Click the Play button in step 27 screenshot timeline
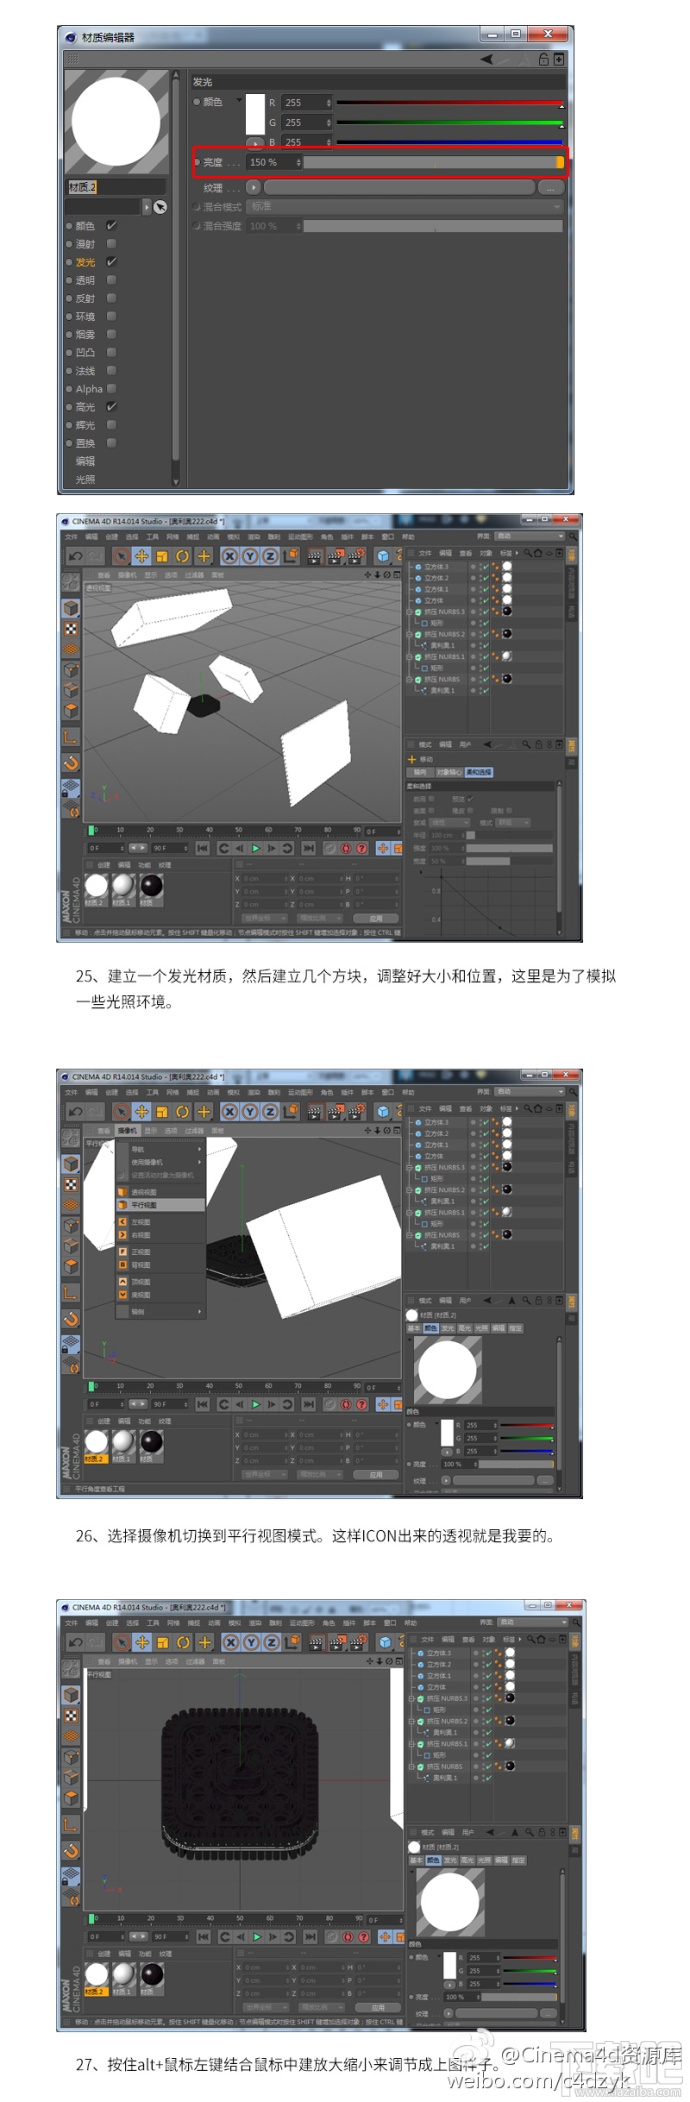 click(x=257, y=1936)
